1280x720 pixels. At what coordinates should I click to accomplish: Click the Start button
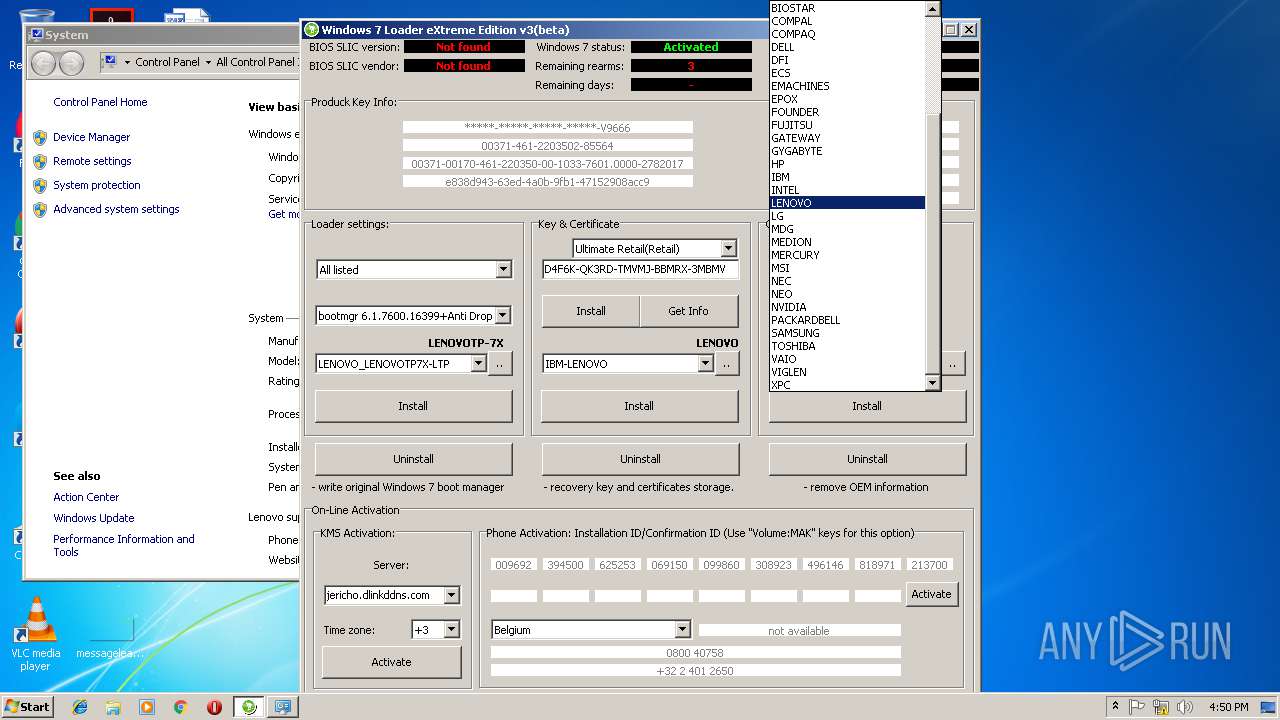coord(27,707)
